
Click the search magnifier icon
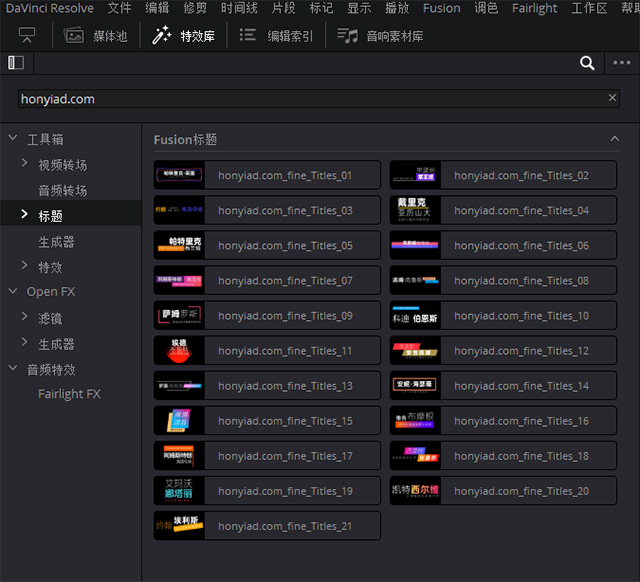point(587,63)
